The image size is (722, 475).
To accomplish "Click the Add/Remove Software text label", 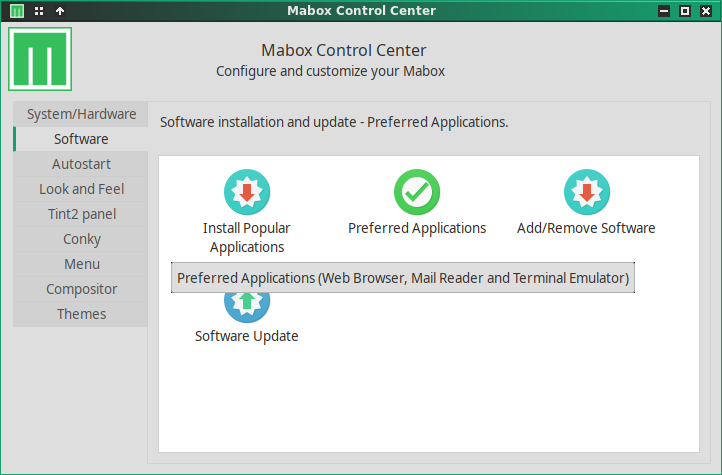I will point(586,228).
